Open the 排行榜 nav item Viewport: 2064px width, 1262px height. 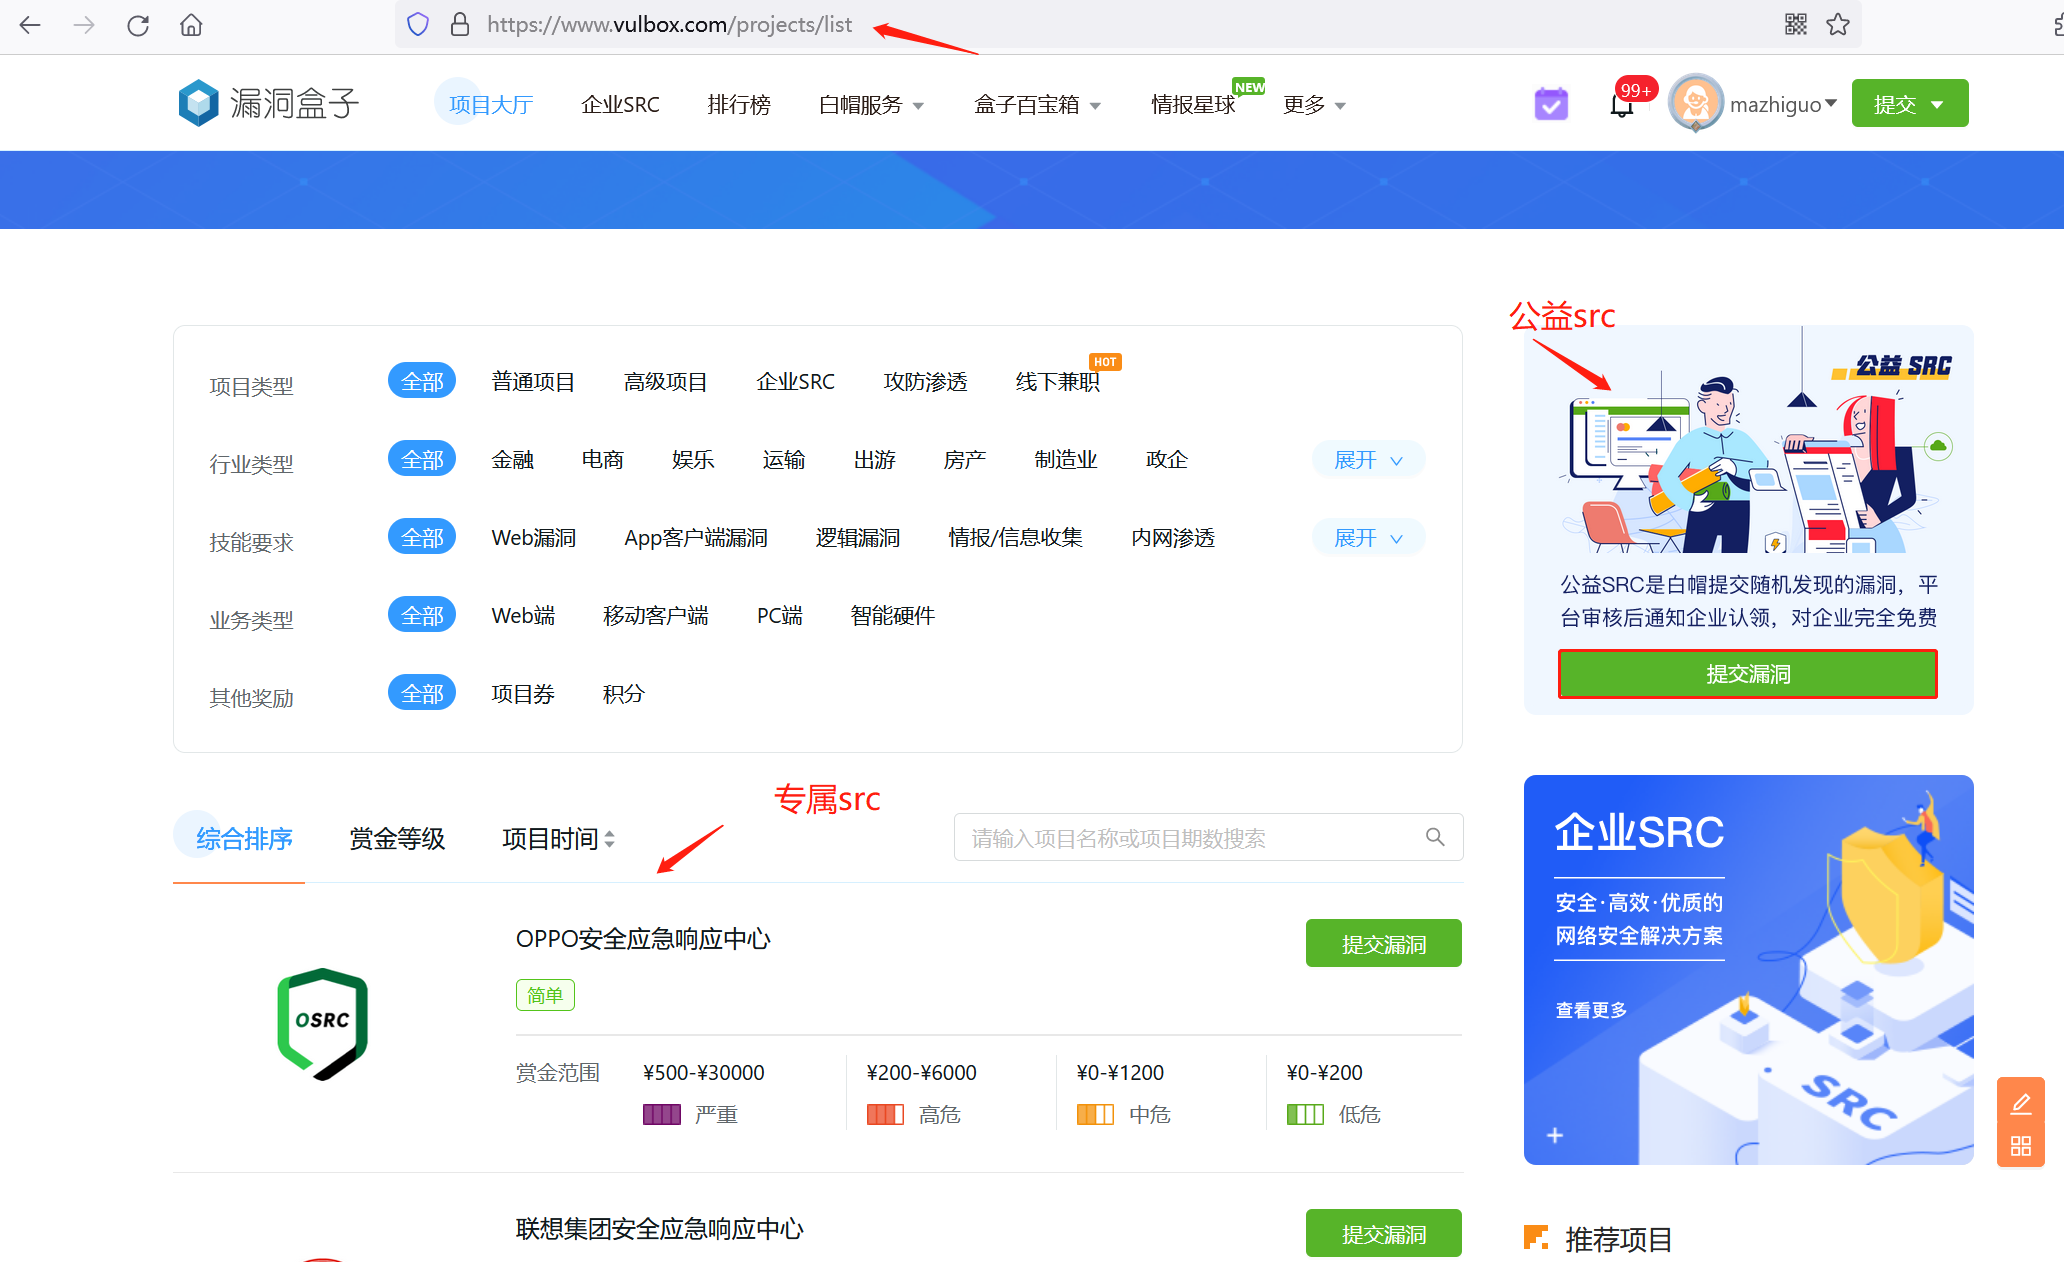pos(738,104)
